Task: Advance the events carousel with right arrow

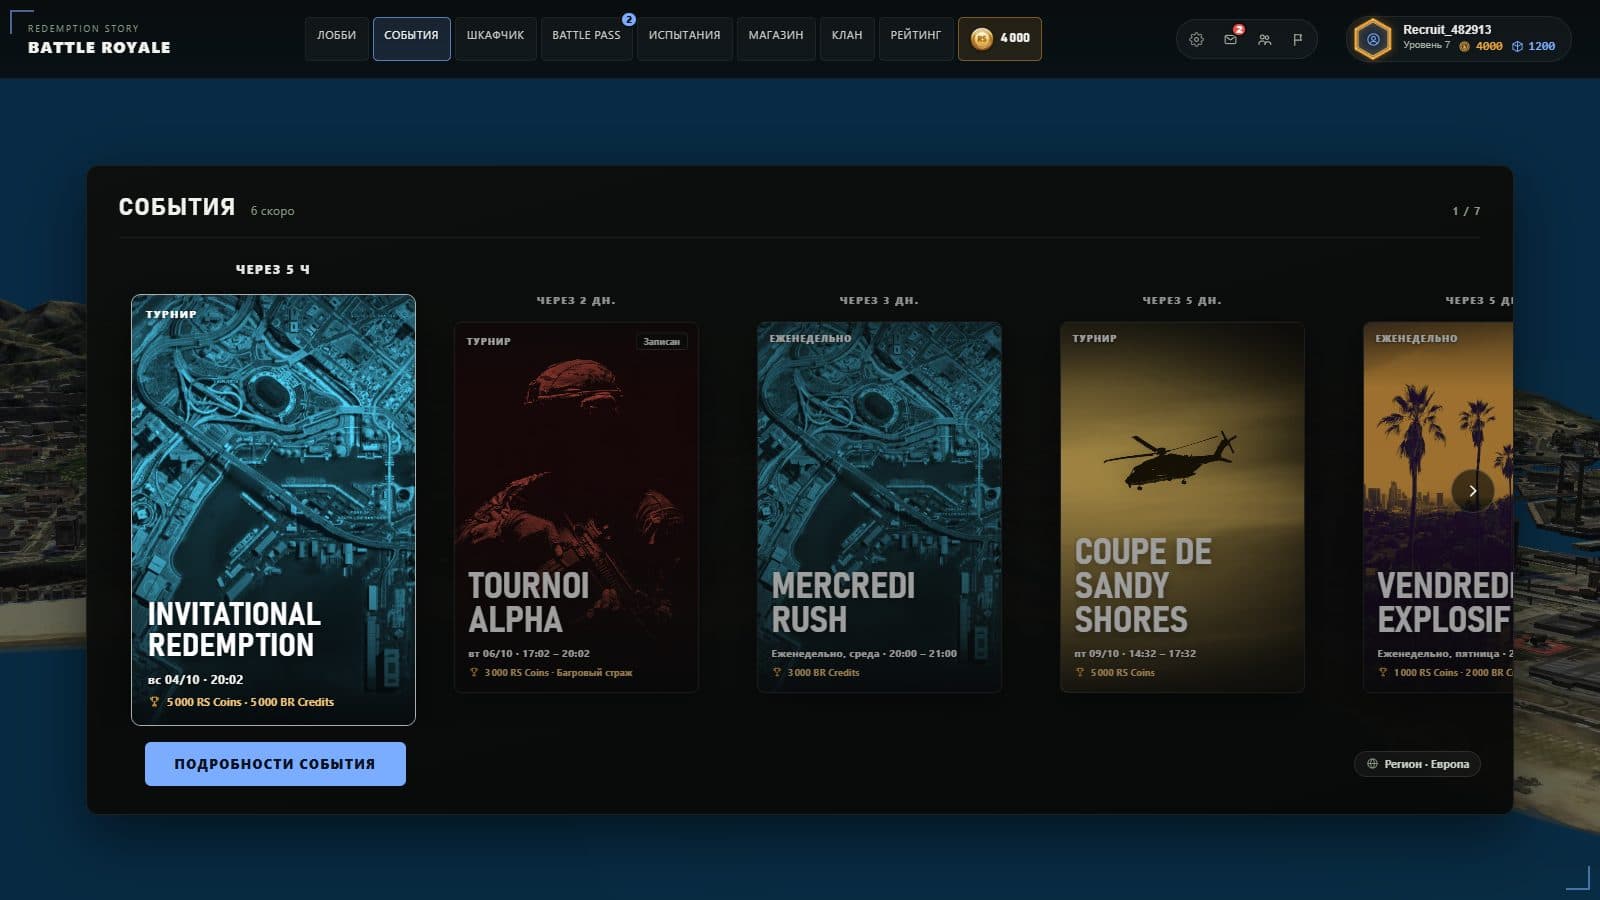Action: 1472,491
